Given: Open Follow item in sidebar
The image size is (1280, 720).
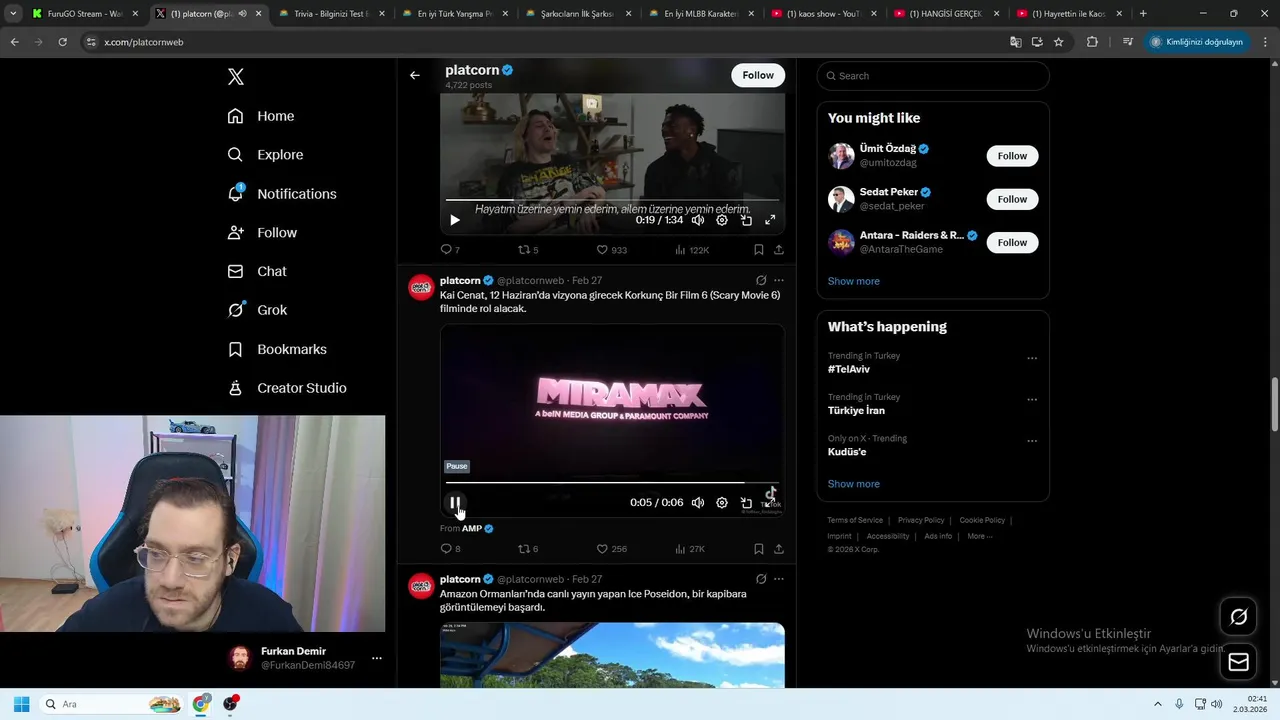Looking at the screenshot, I should [x=262, y=232].
